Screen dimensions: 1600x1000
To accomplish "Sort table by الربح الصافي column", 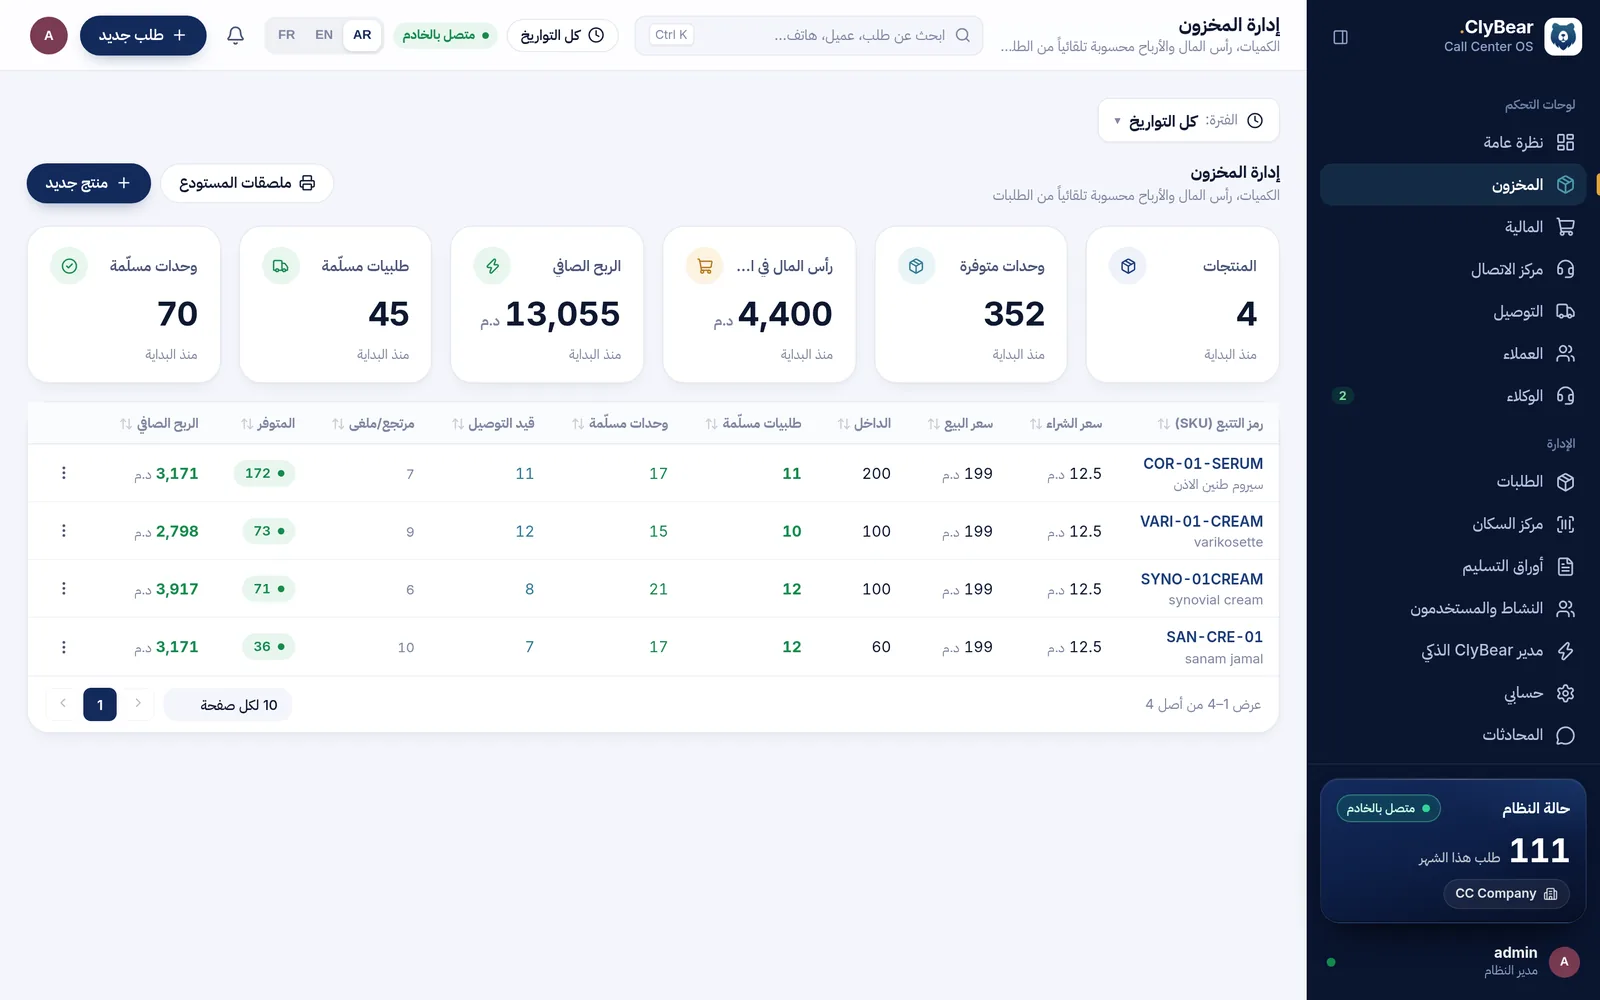I will point(159,424).
